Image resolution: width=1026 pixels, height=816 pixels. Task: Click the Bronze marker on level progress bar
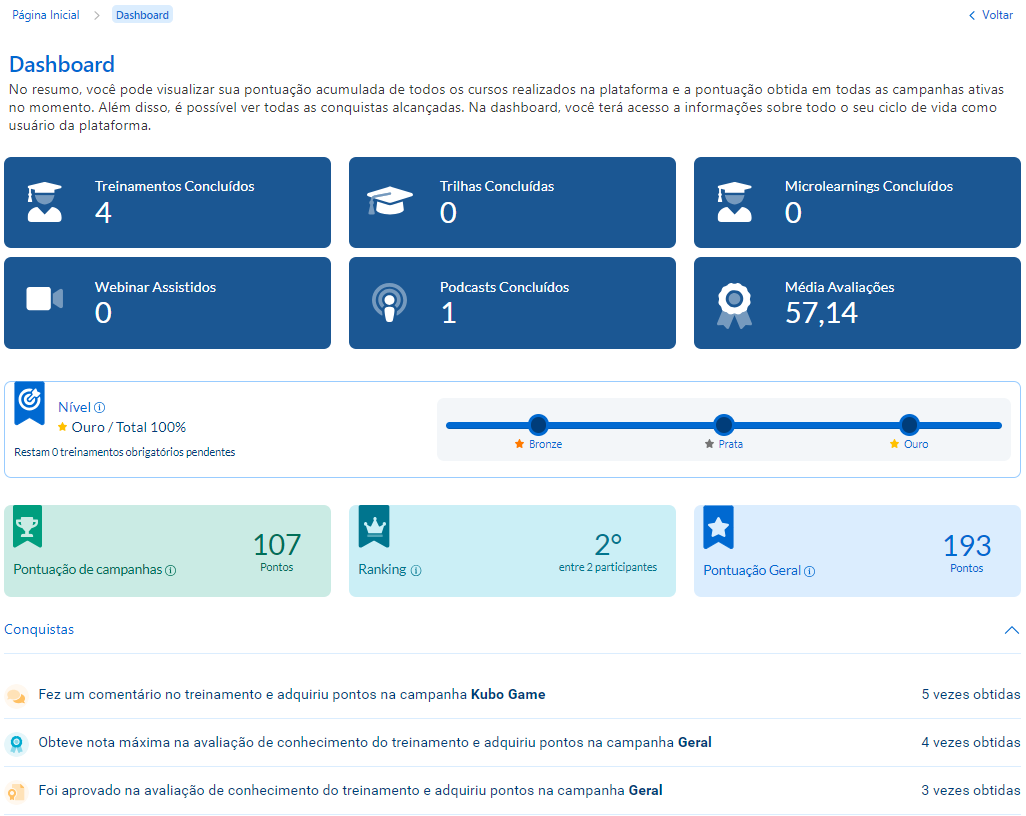click(x=538, y=425)
